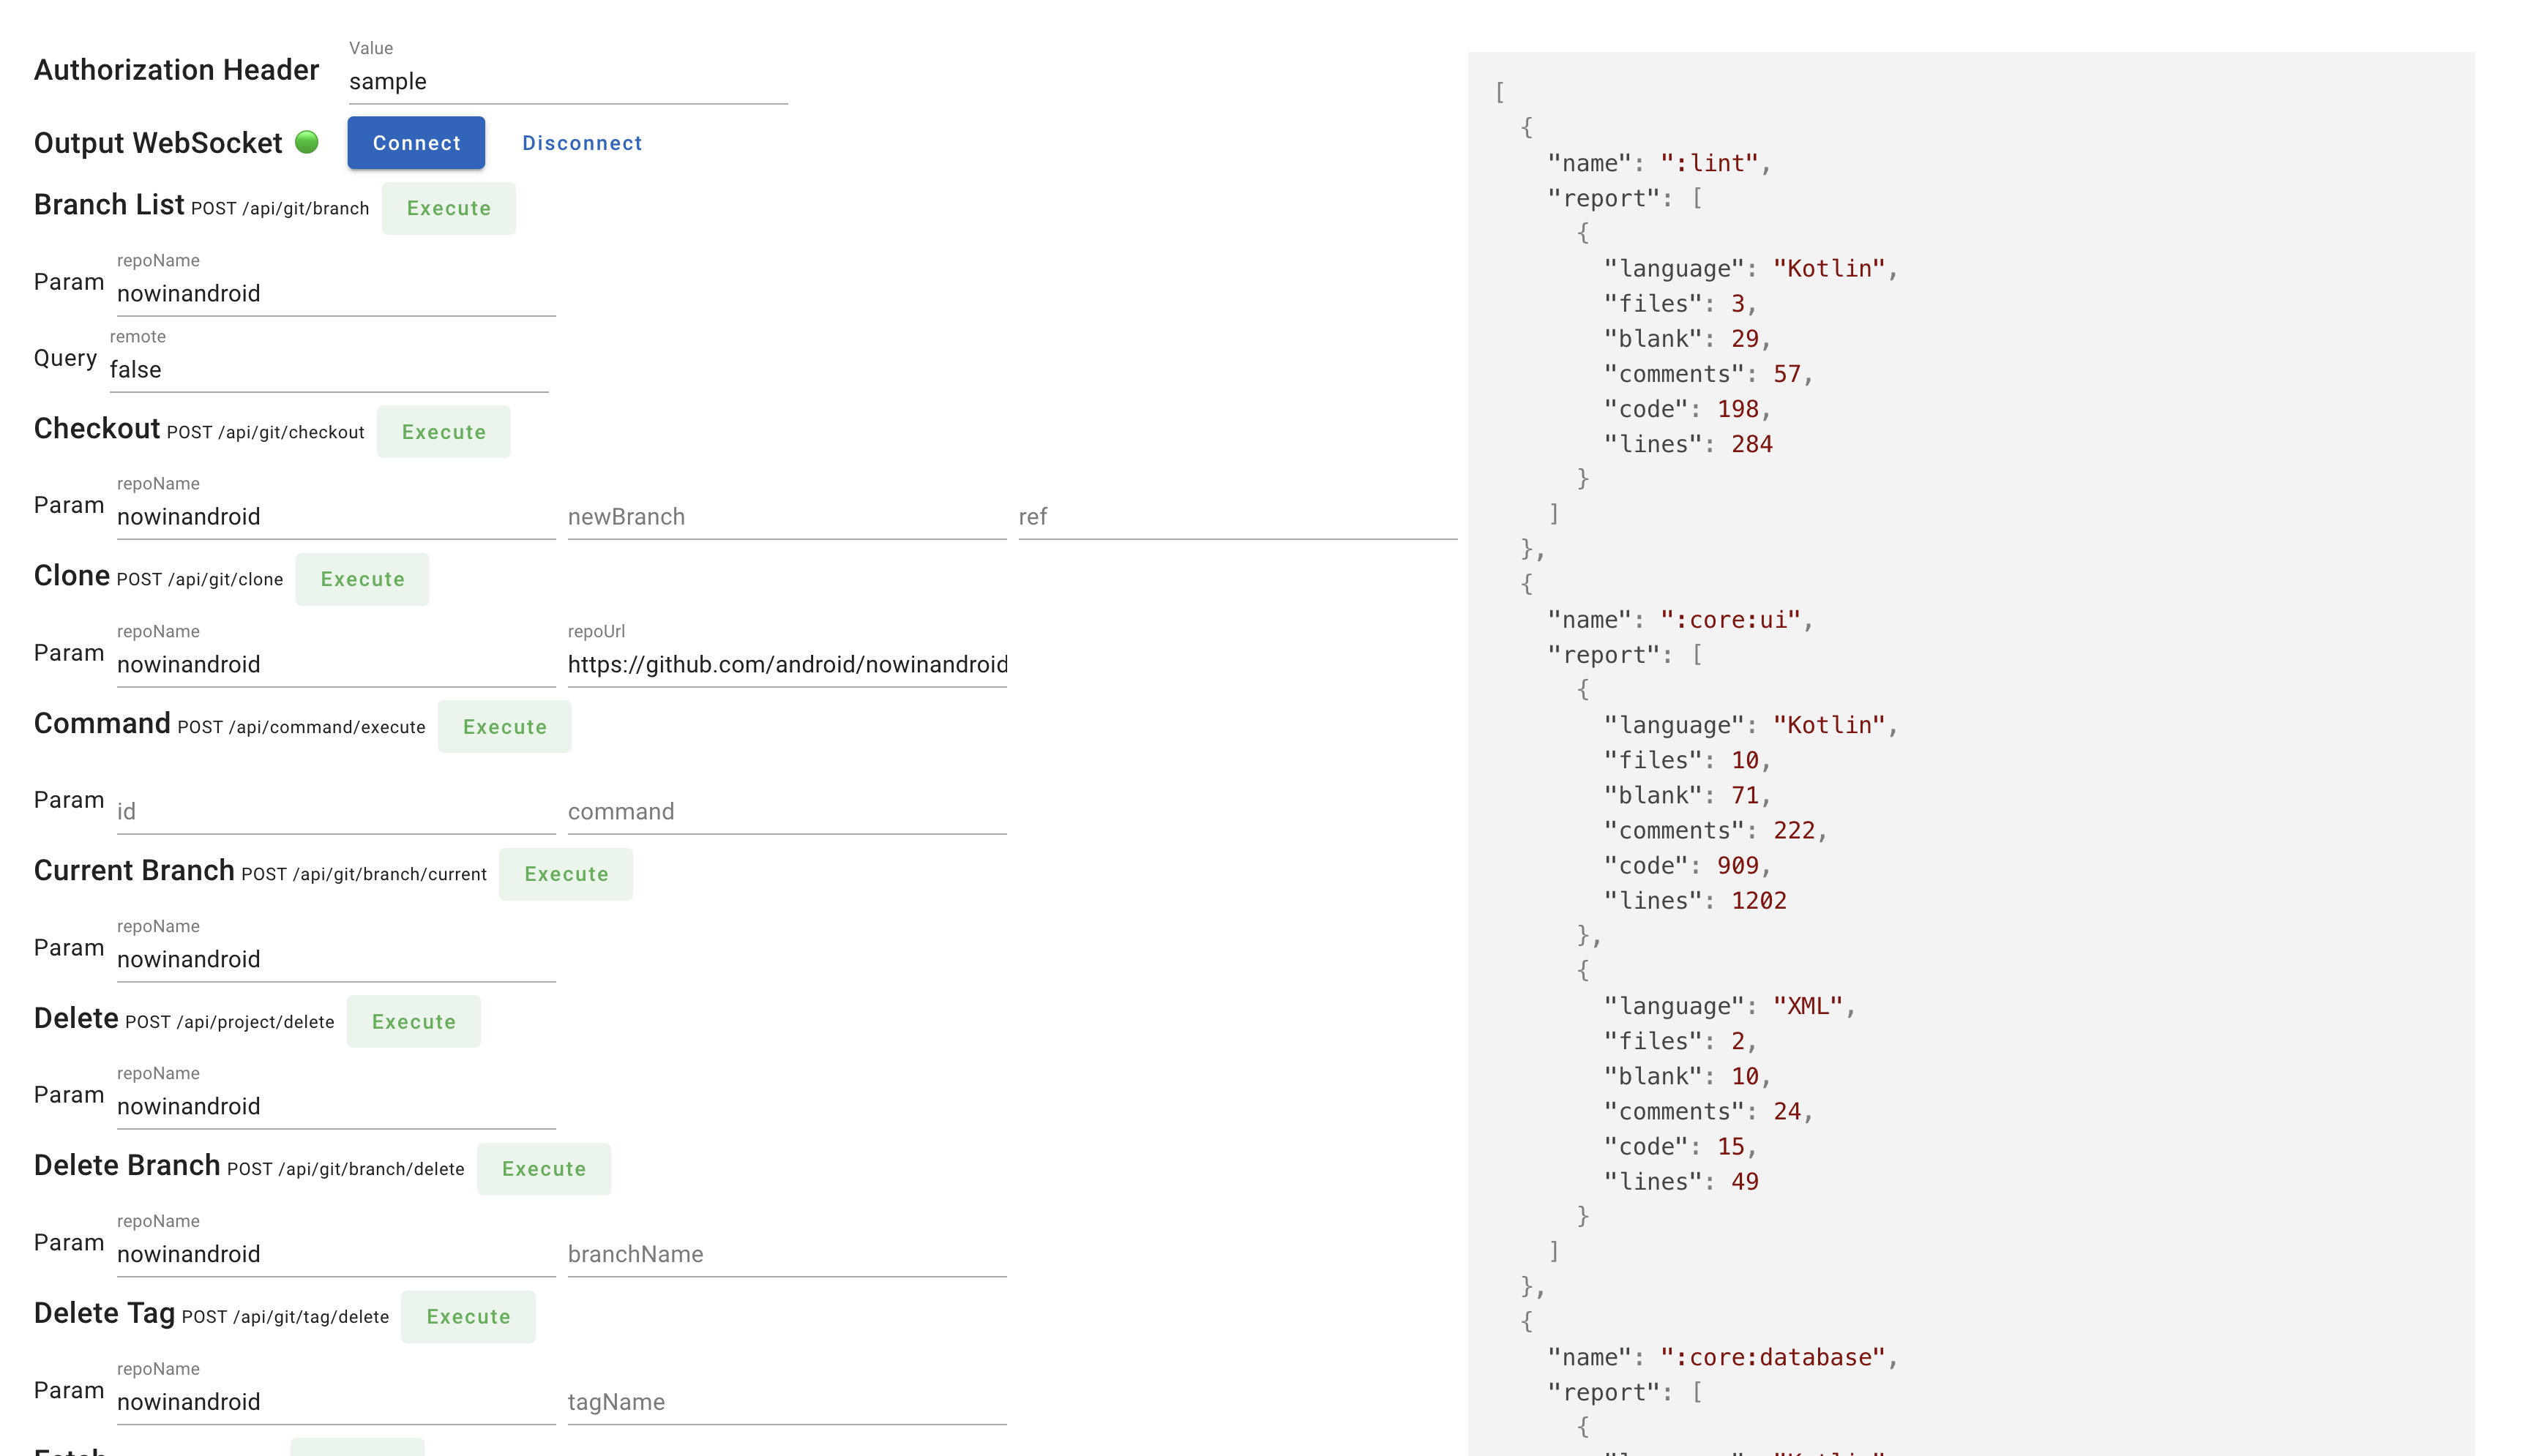Click the green WebSocket status indicator
The height and width of the screenshot is (1456, 2528).
tap(307, 142)
